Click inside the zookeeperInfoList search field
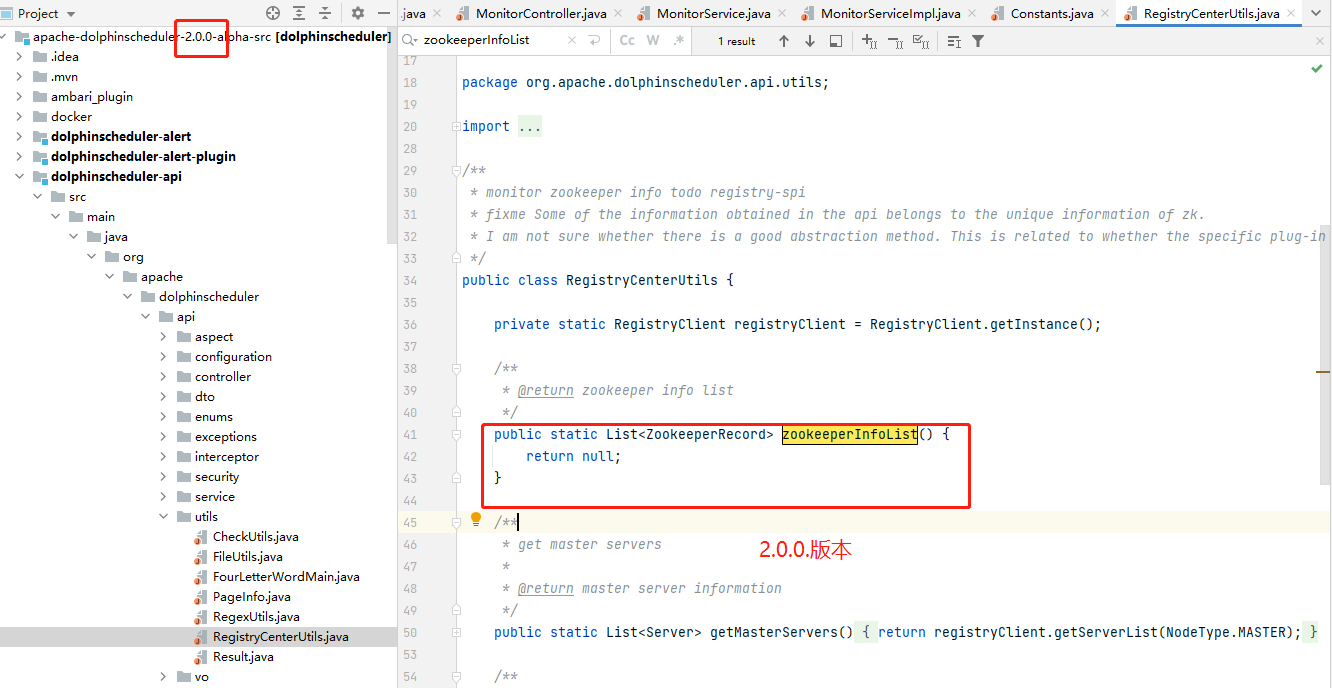This screenshot has height=688, width=1332. pyautogui.click(x=490, y=40)
